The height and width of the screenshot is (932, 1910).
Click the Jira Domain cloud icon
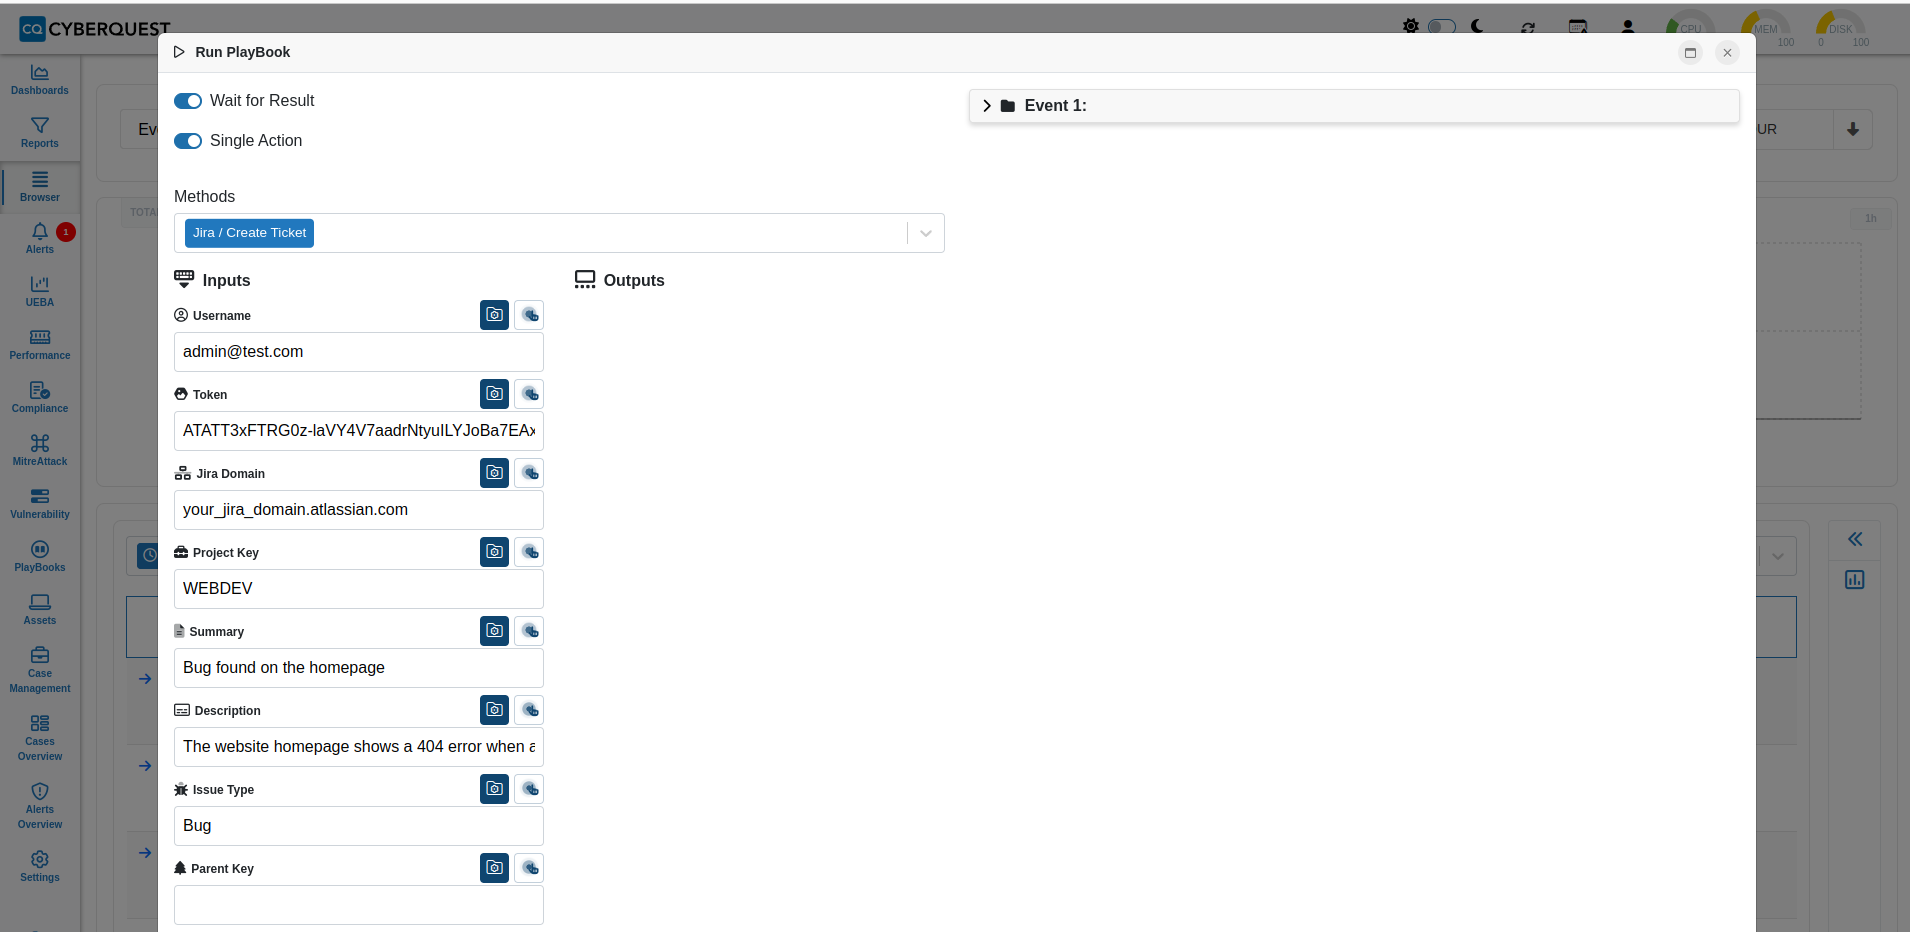click(529, 473)
